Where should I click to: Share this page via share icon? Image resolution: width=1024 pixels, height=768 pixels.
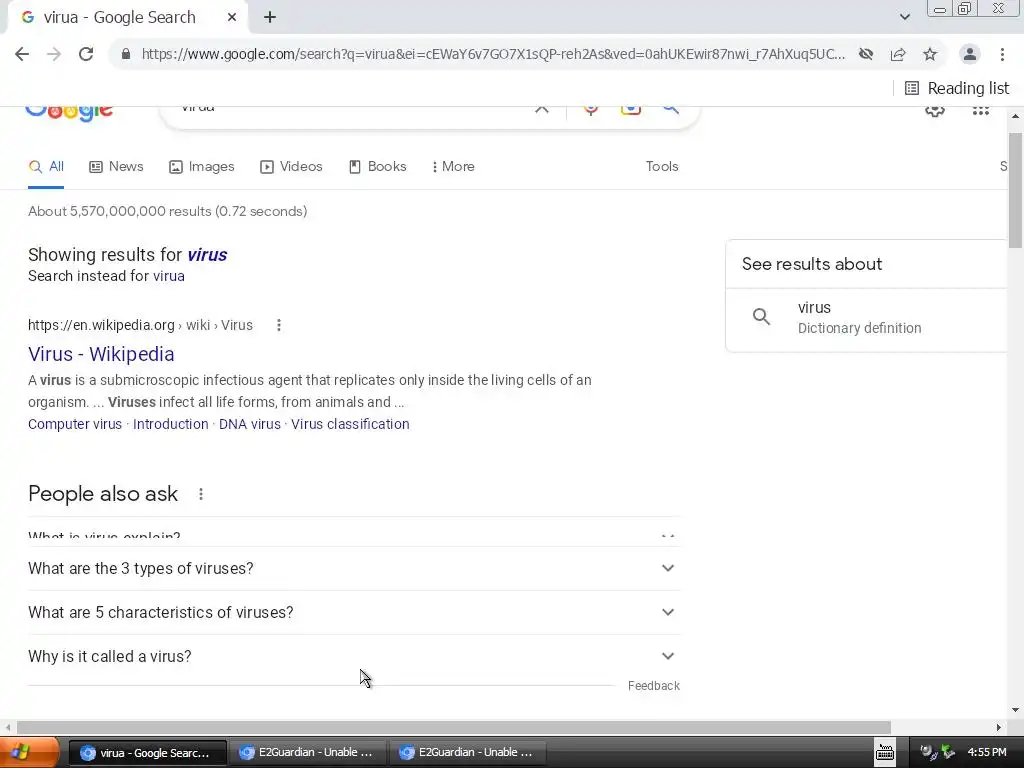[x=898, y=54]
